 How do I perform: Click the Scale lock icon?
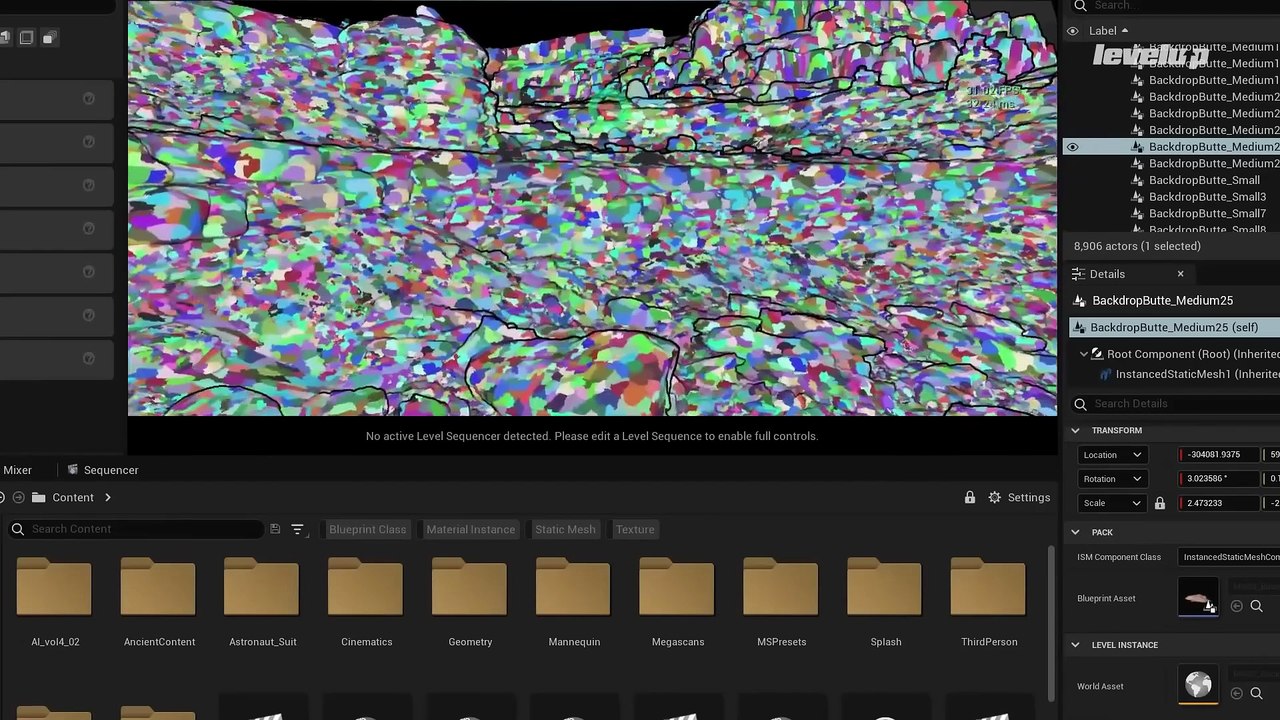[x=1159, y=503]
